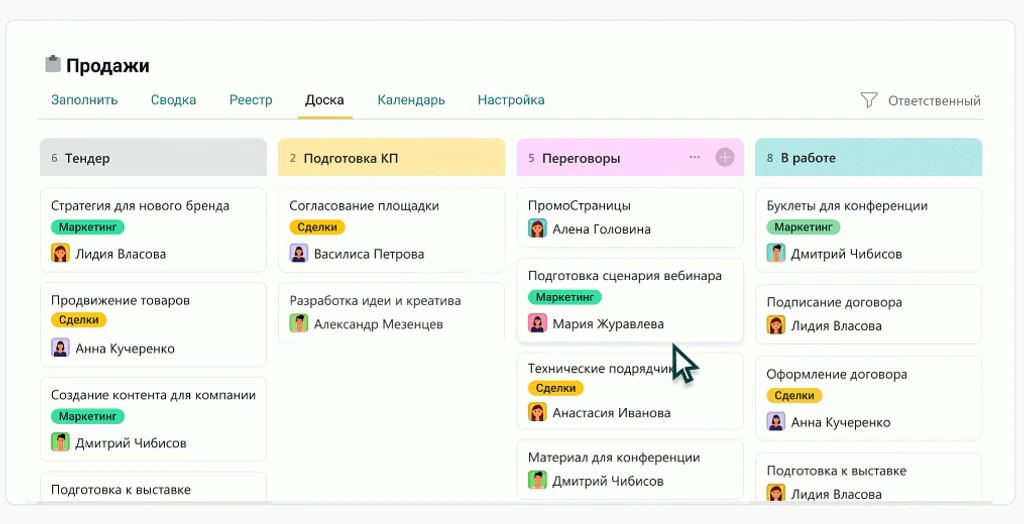Select the Тендер column header
This screenshot has height=524, width=1024.
click(153, 157)
